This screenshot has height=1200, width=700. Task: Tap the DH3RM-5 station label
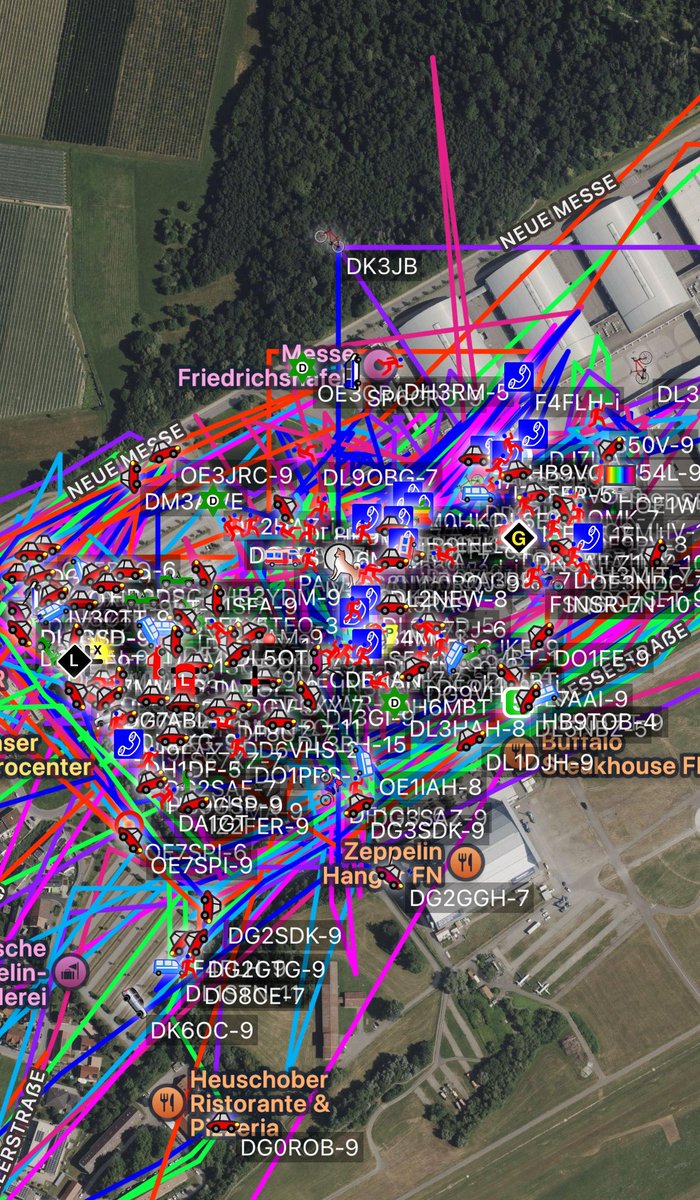[456, 392]
